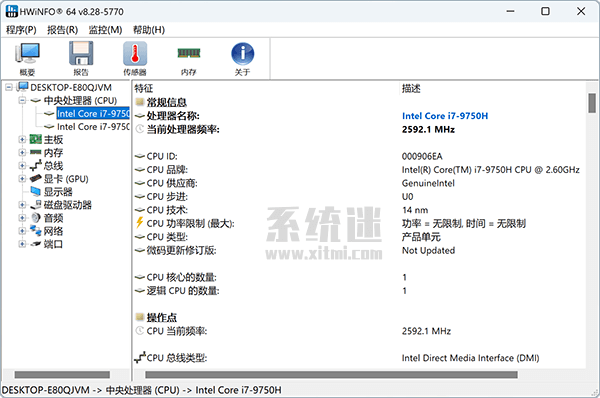Expand the 网络 tree node

click(x=22, y=231)
